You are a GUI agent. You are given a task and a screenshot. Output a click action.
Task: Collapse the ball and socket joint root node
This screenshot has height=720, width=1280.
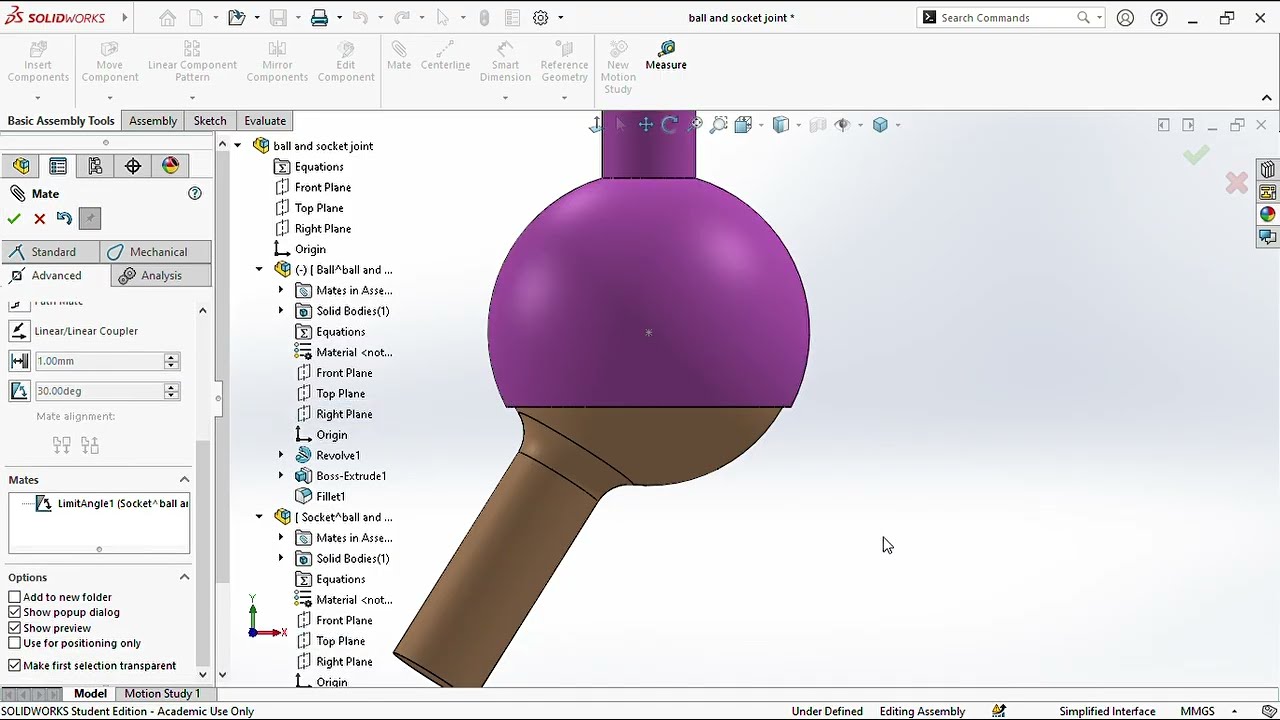click(x=237, y=146)
